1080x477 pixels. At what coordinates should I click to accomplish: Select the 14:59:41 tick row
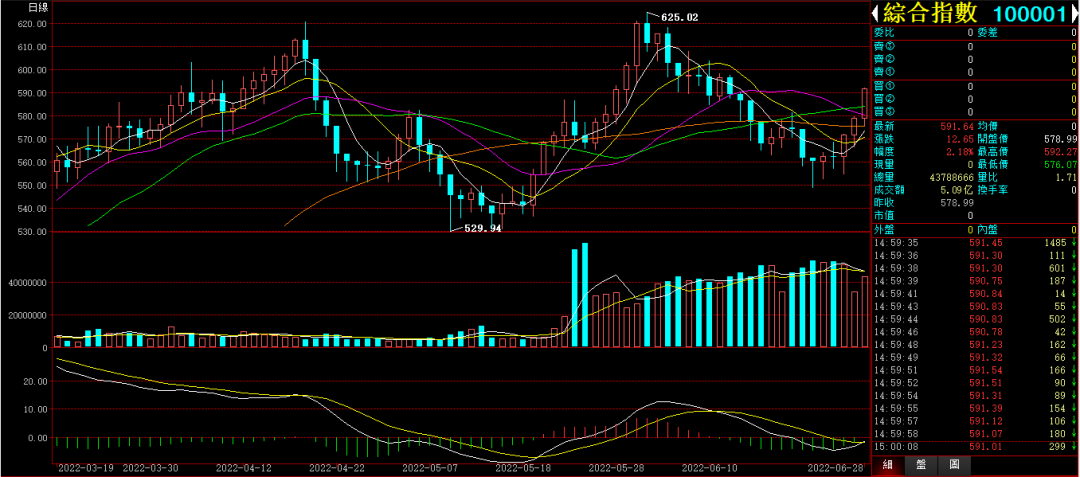click(x=975, y=293)
